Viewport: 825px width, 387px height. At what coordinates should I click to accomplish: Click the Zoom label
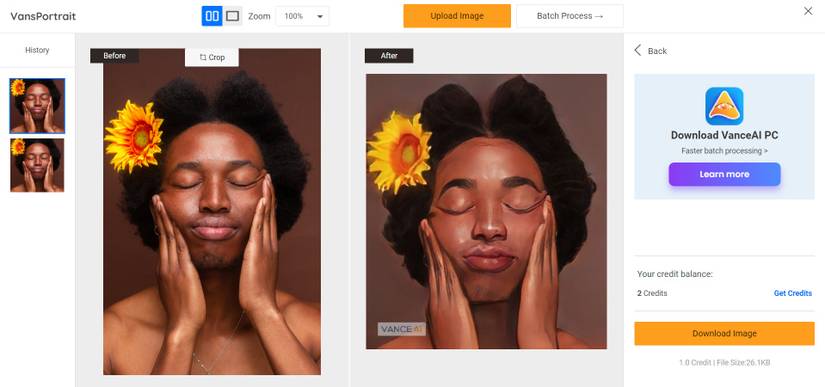click(x=259, y=16)
